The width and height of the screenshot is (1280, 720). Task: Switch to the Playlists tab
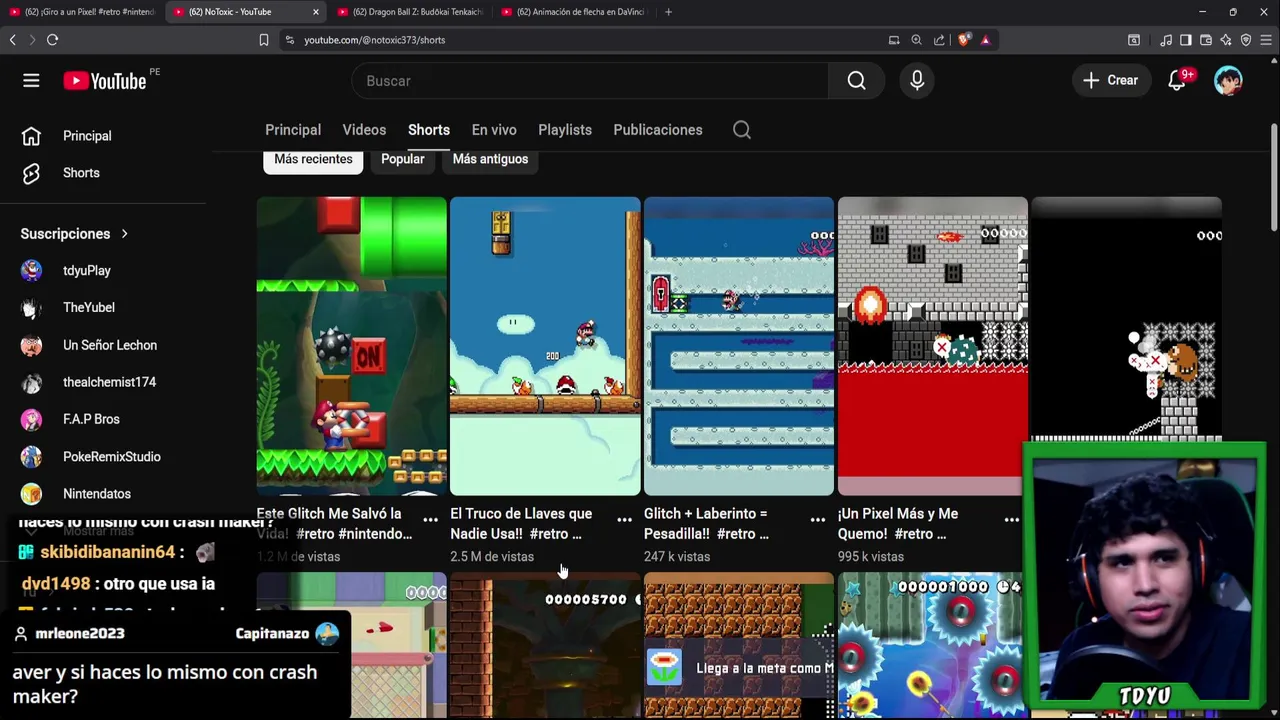click(565, 130)
